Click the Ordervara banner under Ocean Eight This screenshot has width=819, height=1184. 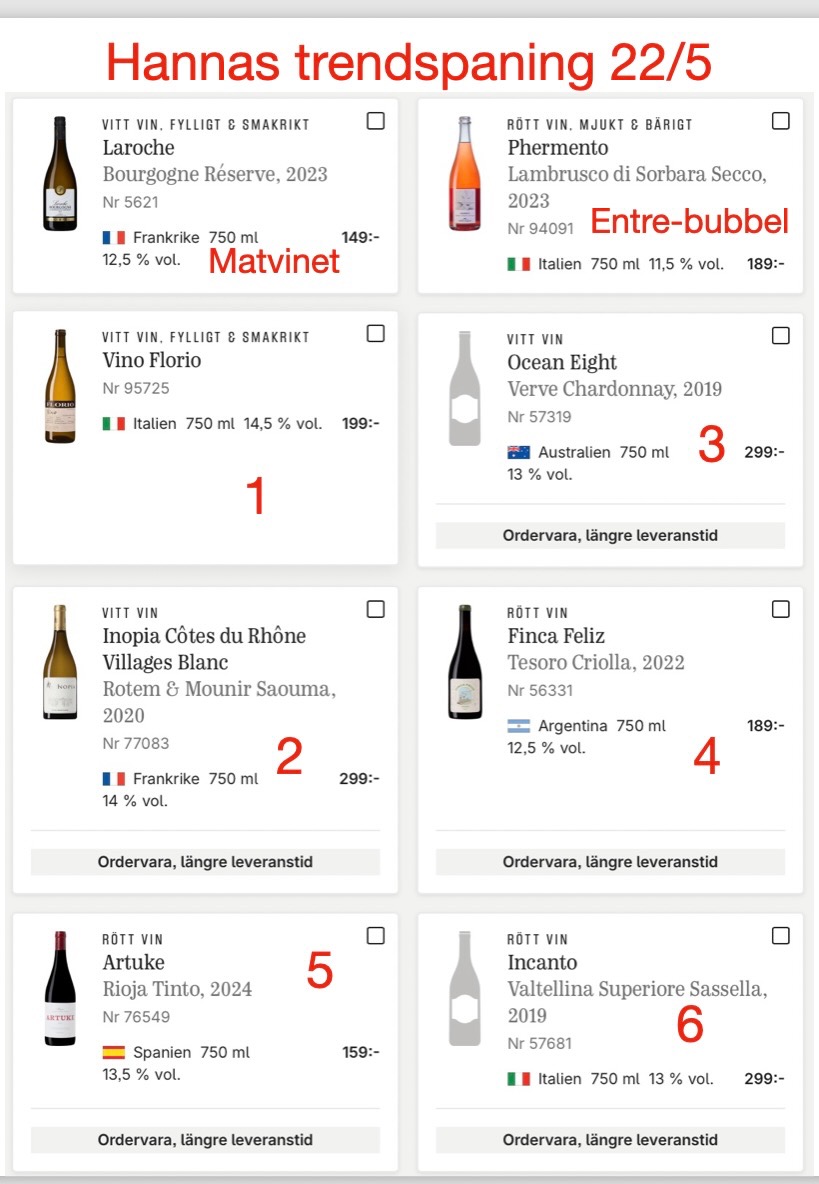tap(610, 536)
